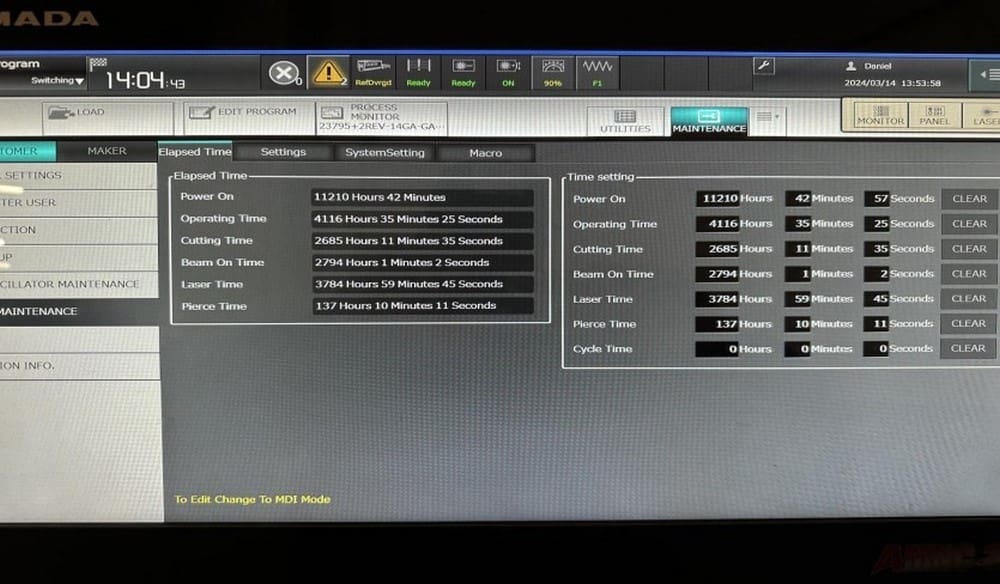Image resolution: width=1000 pixels, height=584 pixels.
Task: Click the Pierce Time hours field 137
Action: point(717,324)
